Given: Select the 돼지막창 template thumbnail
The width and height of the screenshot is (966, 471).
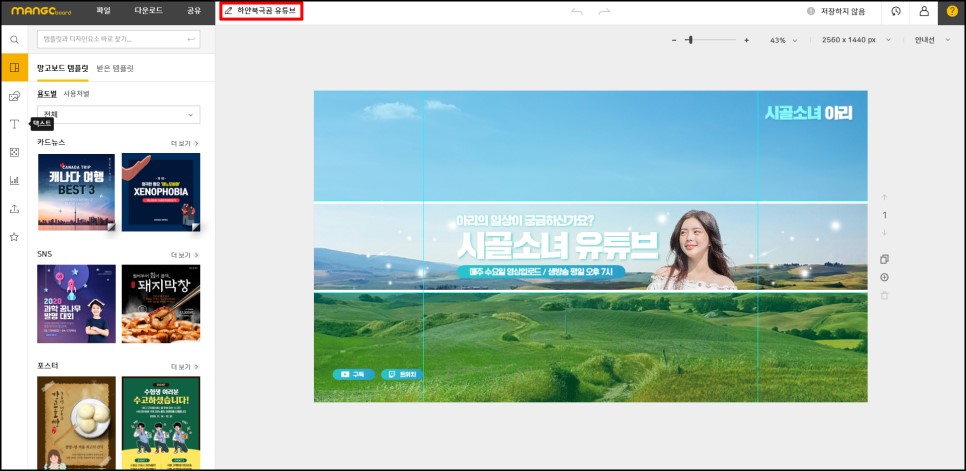Looking at the screenshot, I should pyautogui.click(x=161, y=304).
